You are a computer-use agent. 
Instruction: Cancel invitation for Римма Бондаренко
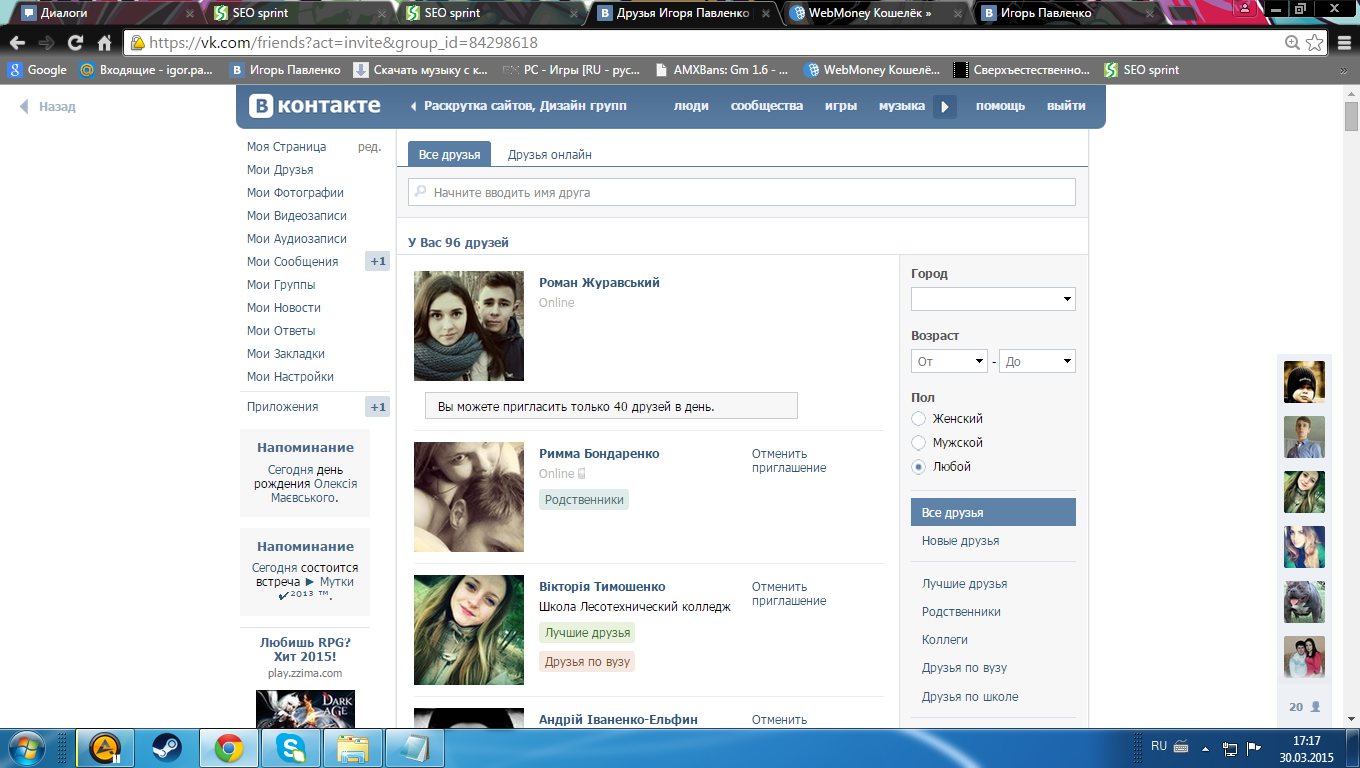pos(789,461)
